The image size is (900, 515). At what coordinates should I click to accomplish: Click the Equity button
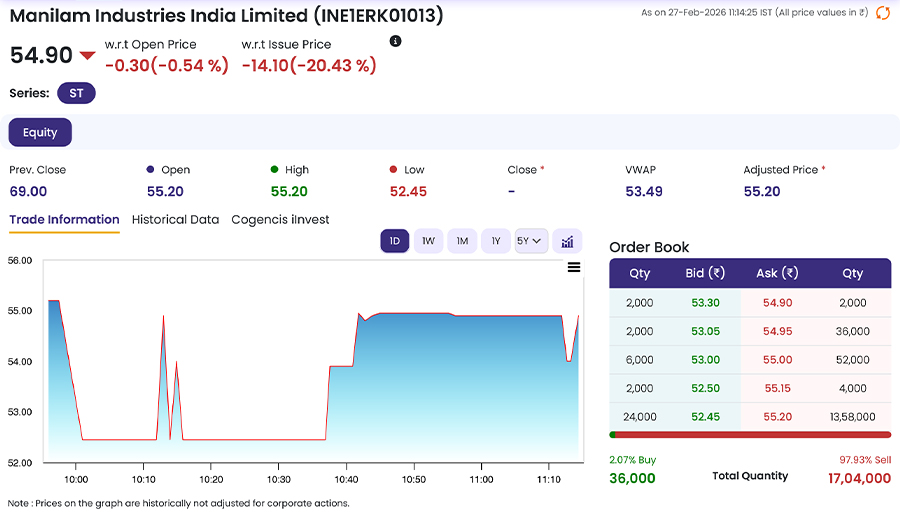point(40,133)
